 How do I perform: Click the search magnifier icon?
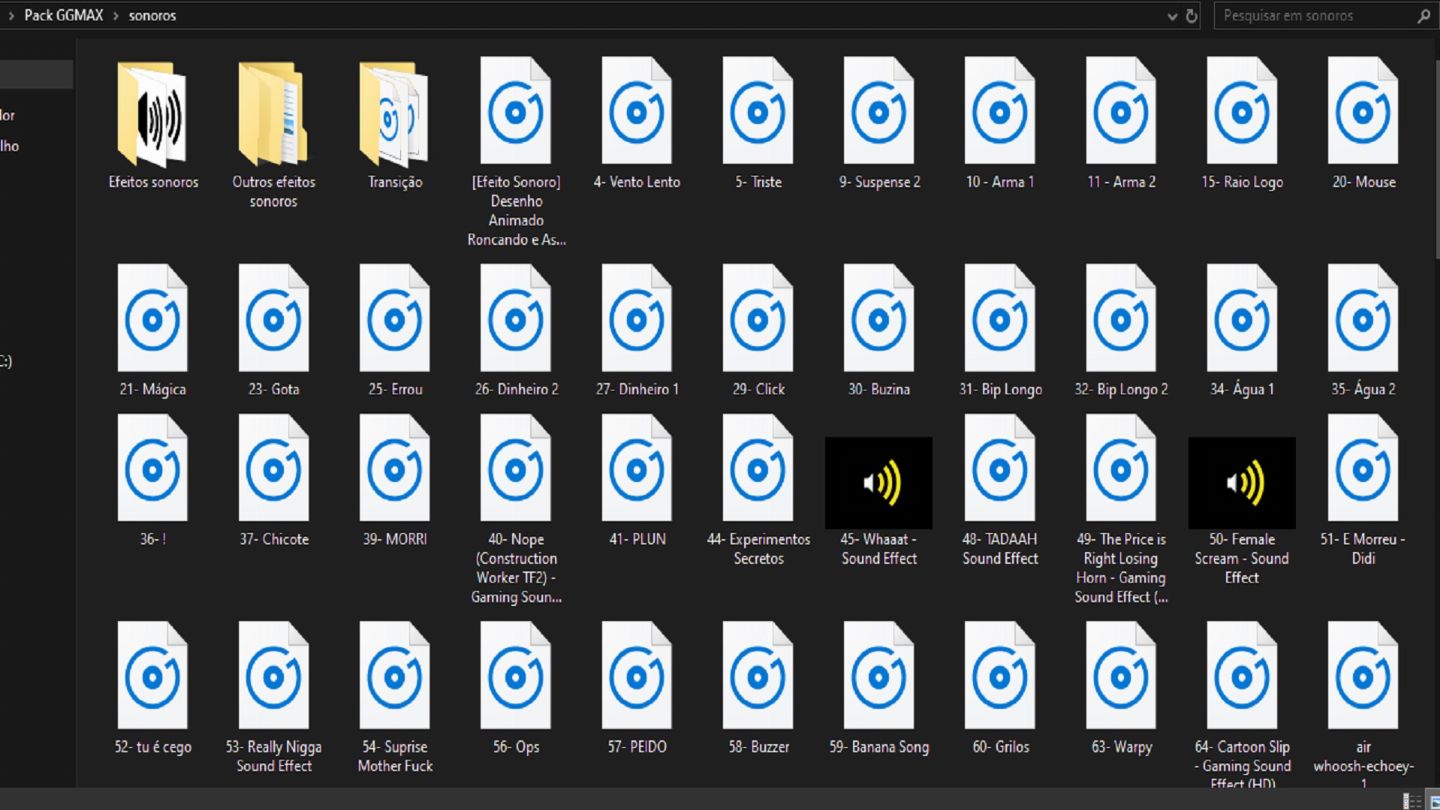pos(1424,16)
